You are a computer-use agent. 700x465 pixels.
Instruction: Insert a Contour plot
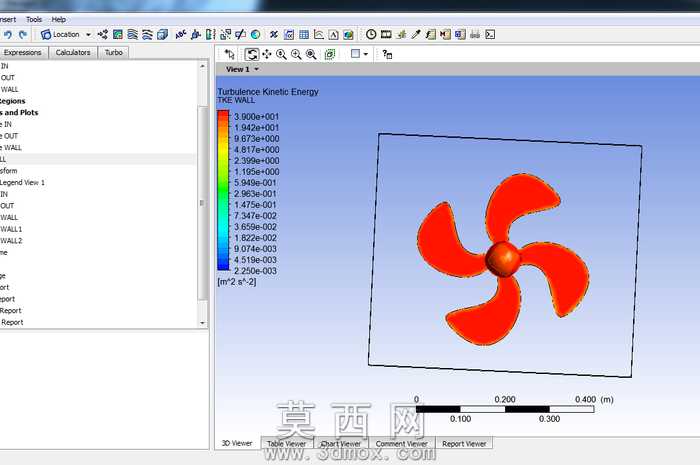click(117, 34)
